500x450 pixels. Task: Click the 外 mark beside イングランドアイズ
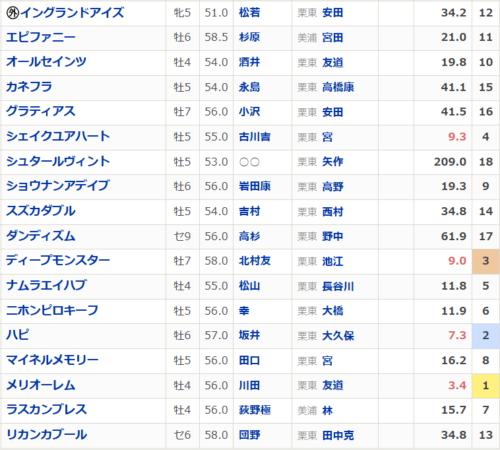13,13
